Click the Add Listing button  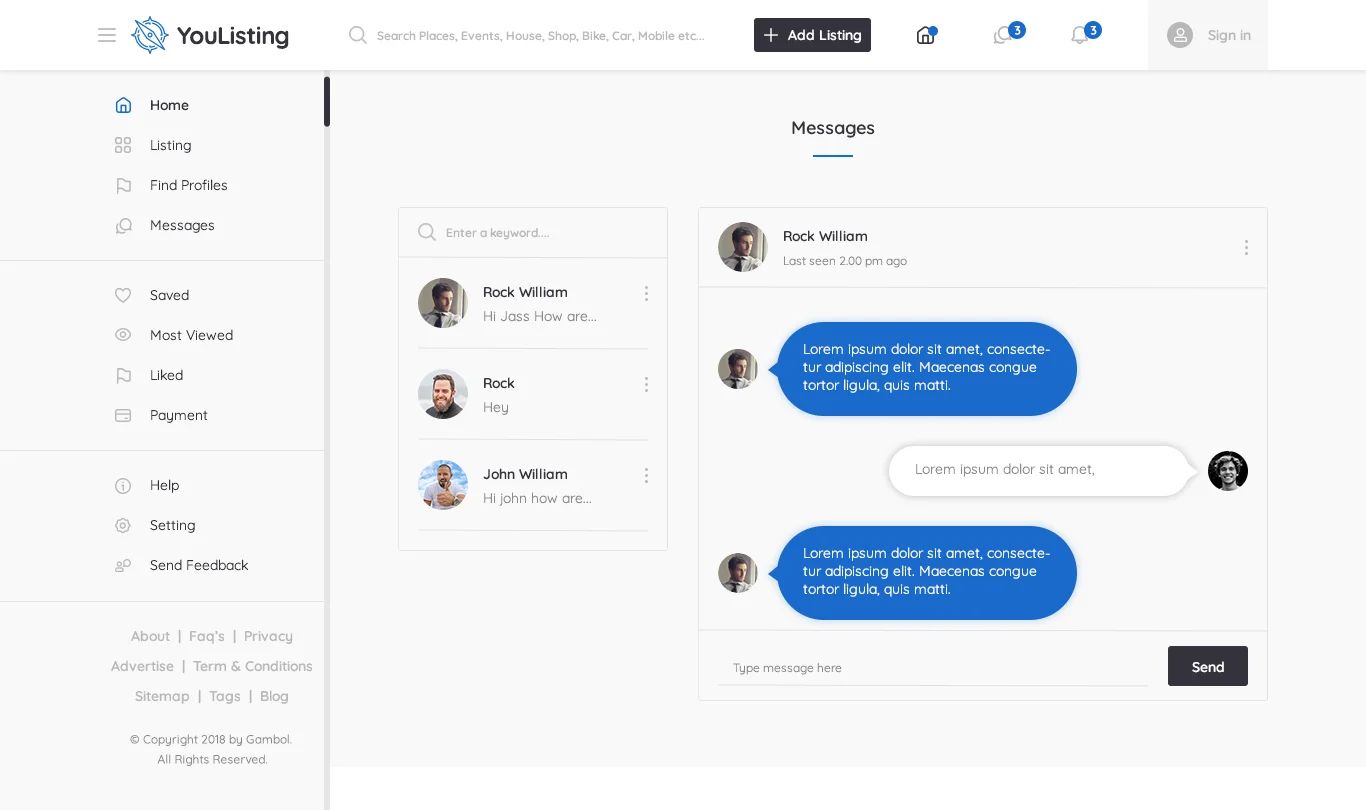pos(812,35)
